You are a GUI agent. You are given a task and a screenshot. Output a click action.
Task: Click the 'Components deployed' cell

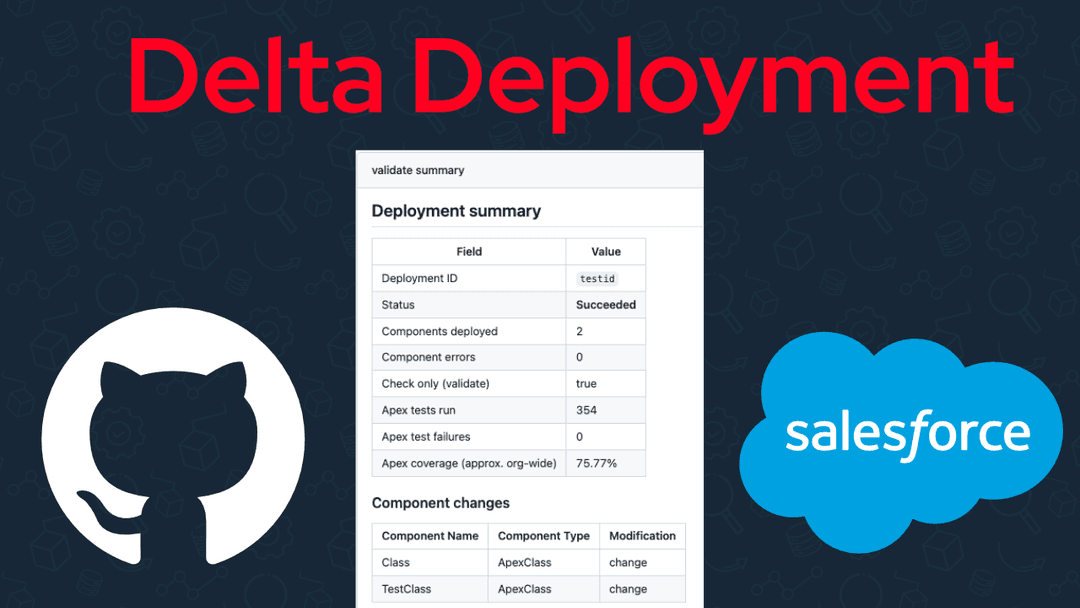469,331
